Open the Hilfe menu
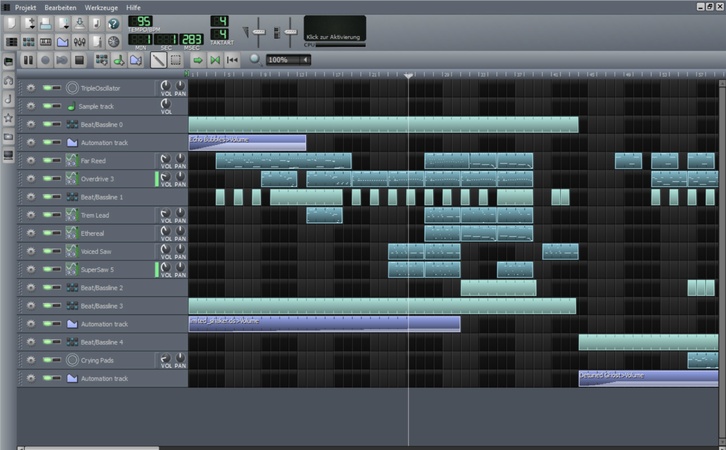This screenshot has height=450, width=726. coord(133,7)
